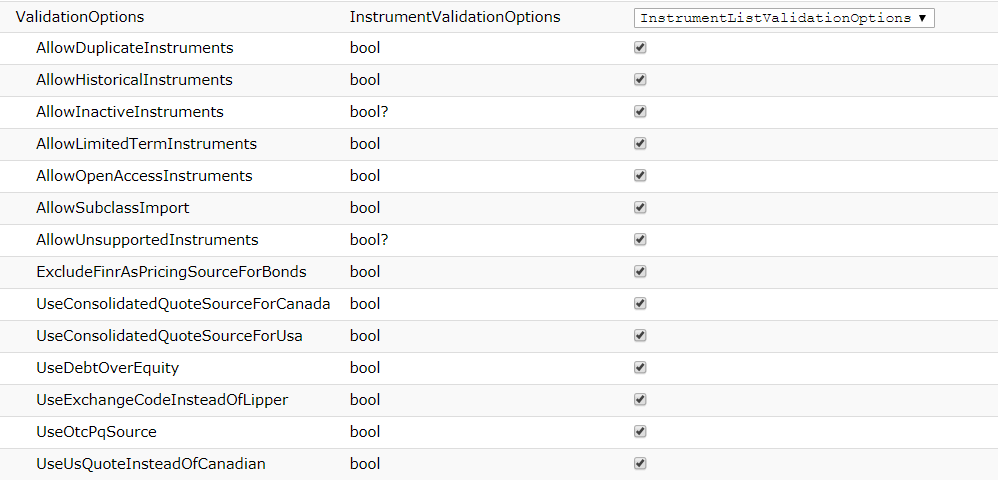This screenshot has width=998, height=490.
Task: Uncheck the AllowDuplicateInstruments checkbox
Action: 640,48
